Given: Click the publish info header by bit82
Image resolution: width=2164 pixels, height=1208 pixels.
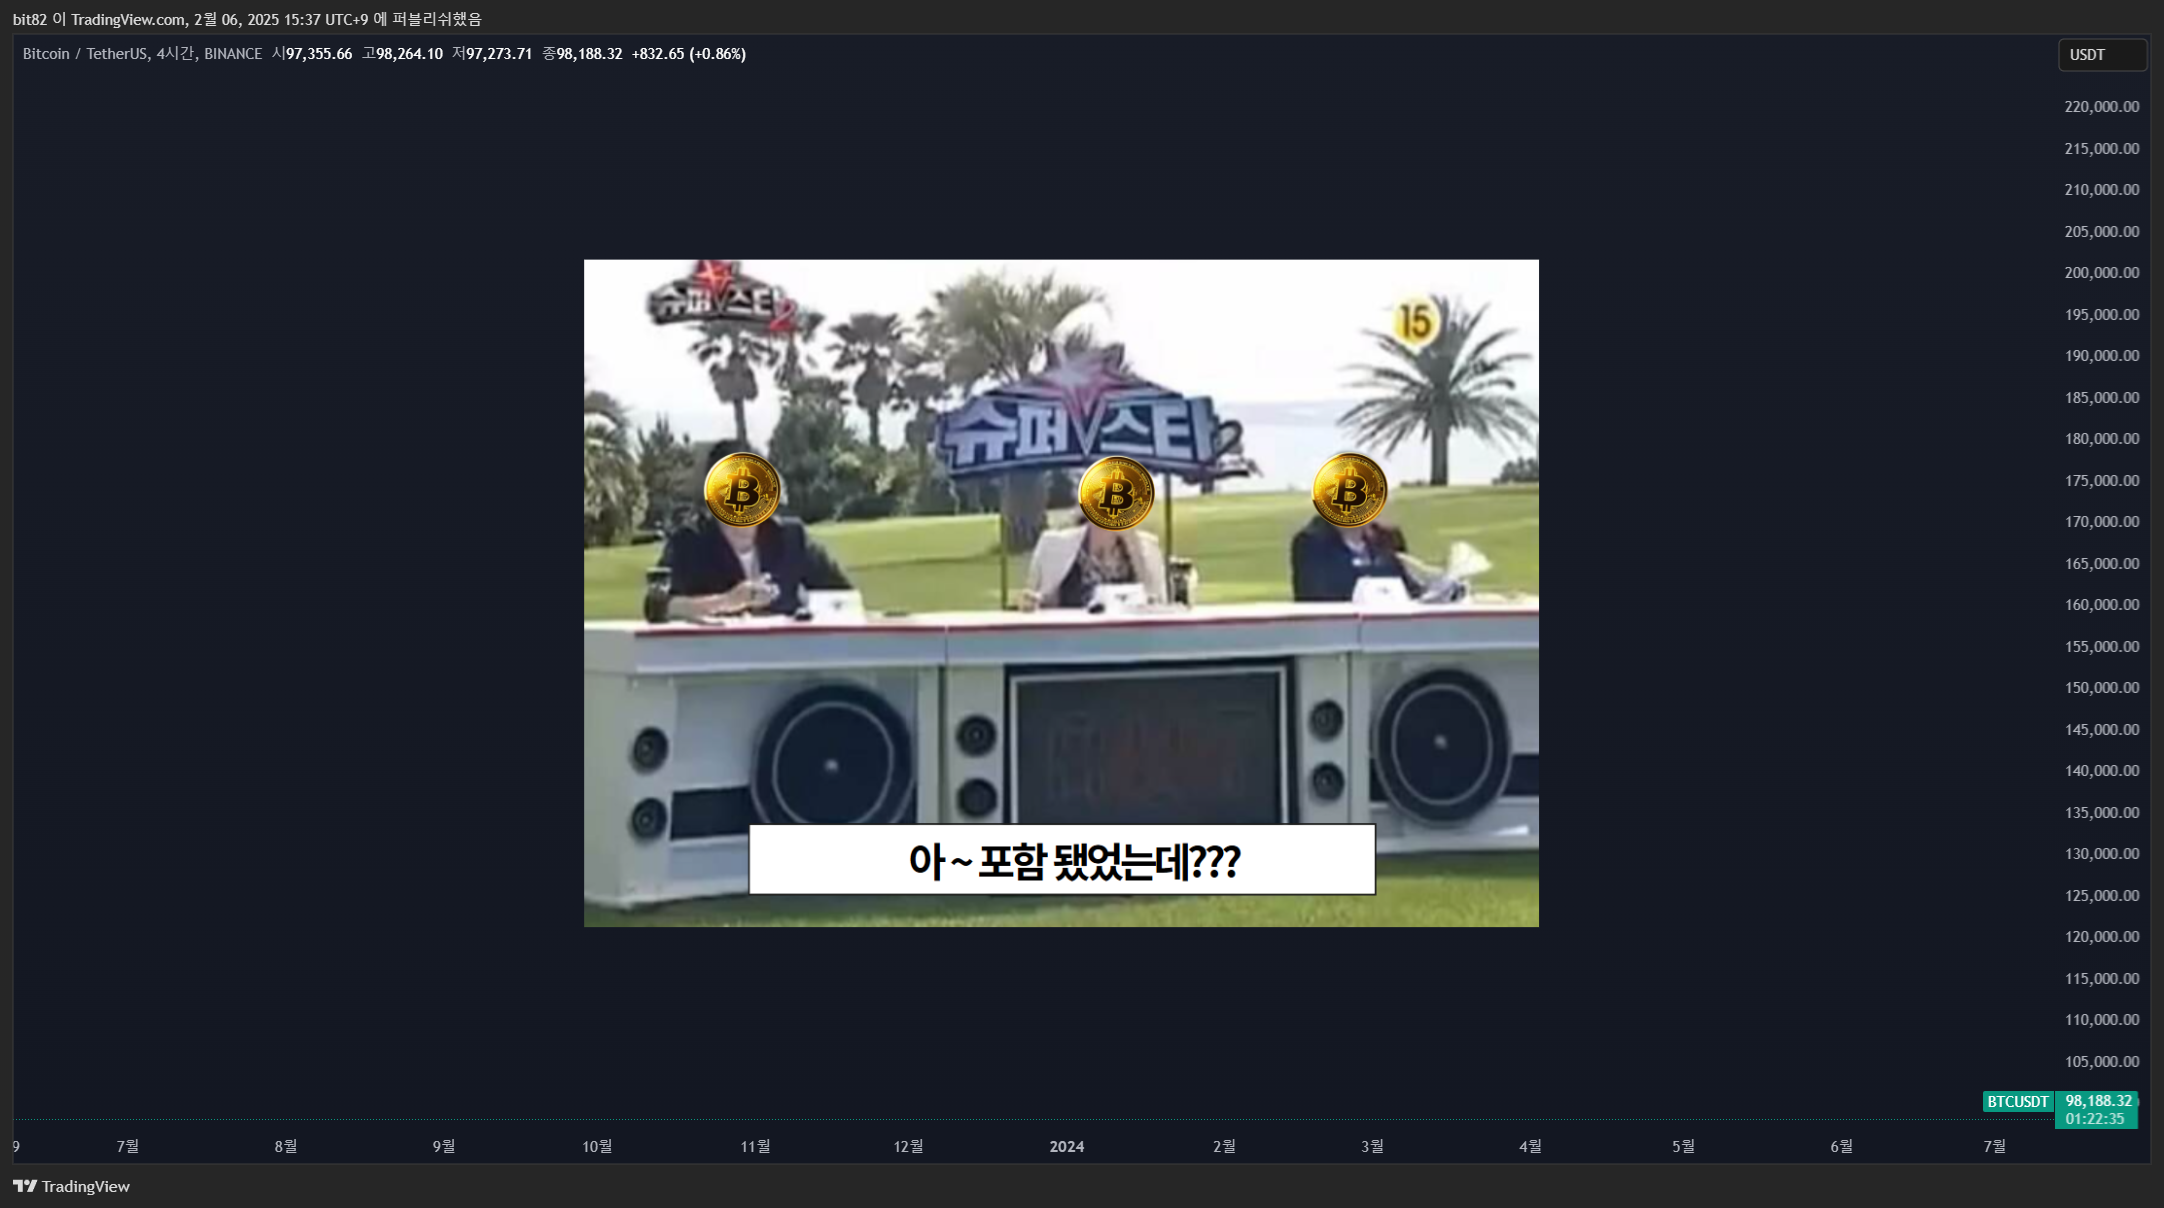Looking at the screenshot, I should 247,19.
